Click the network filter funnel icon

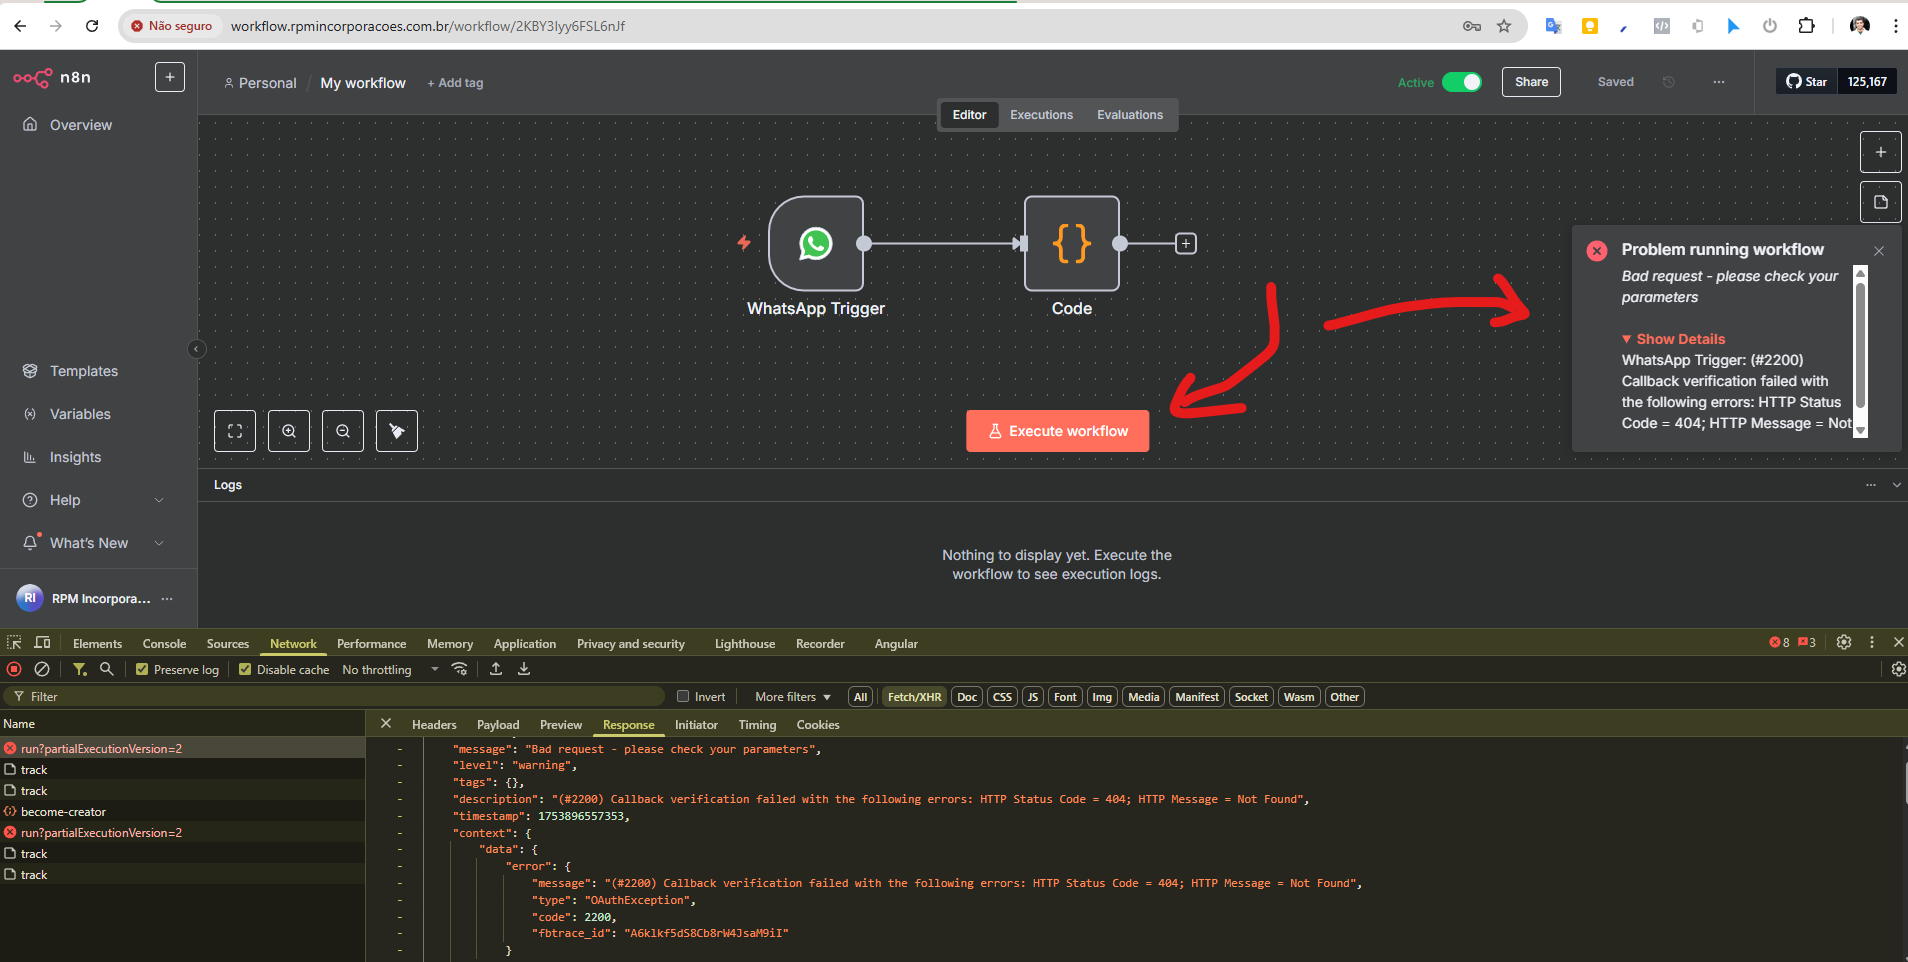point(79,669)
